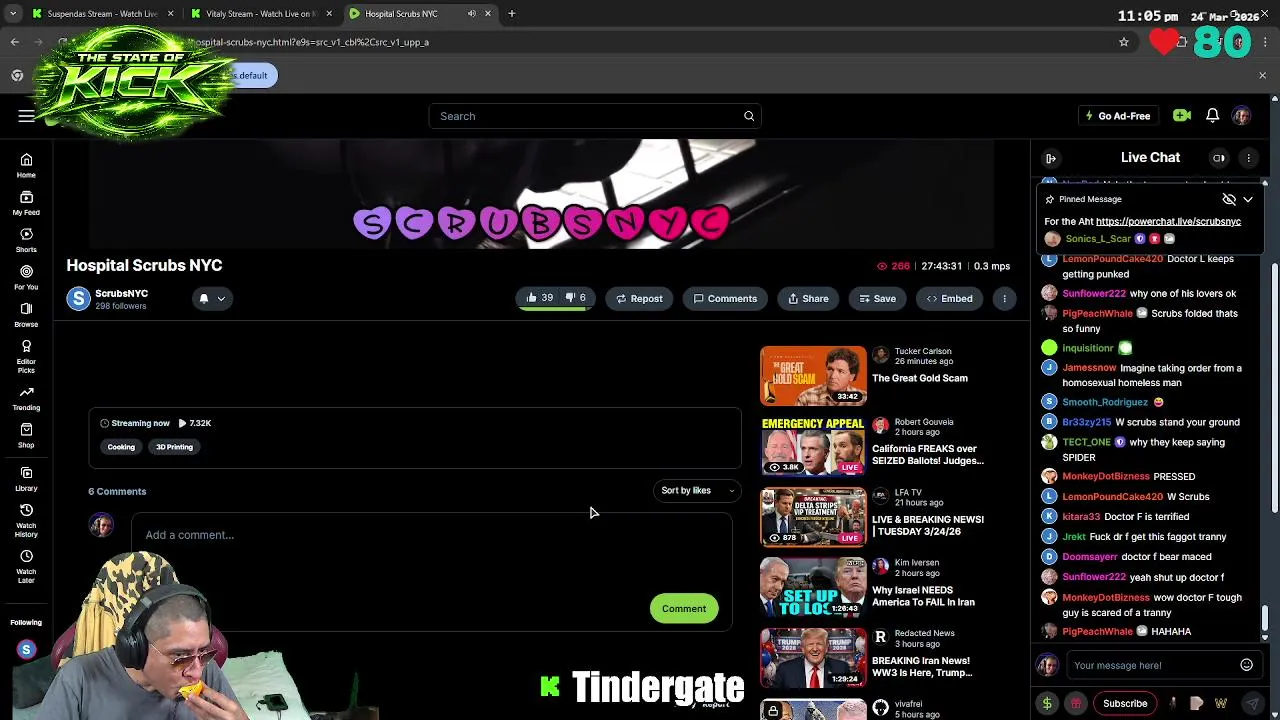Click the green dollar rant icon

(x=1047, y=703)
